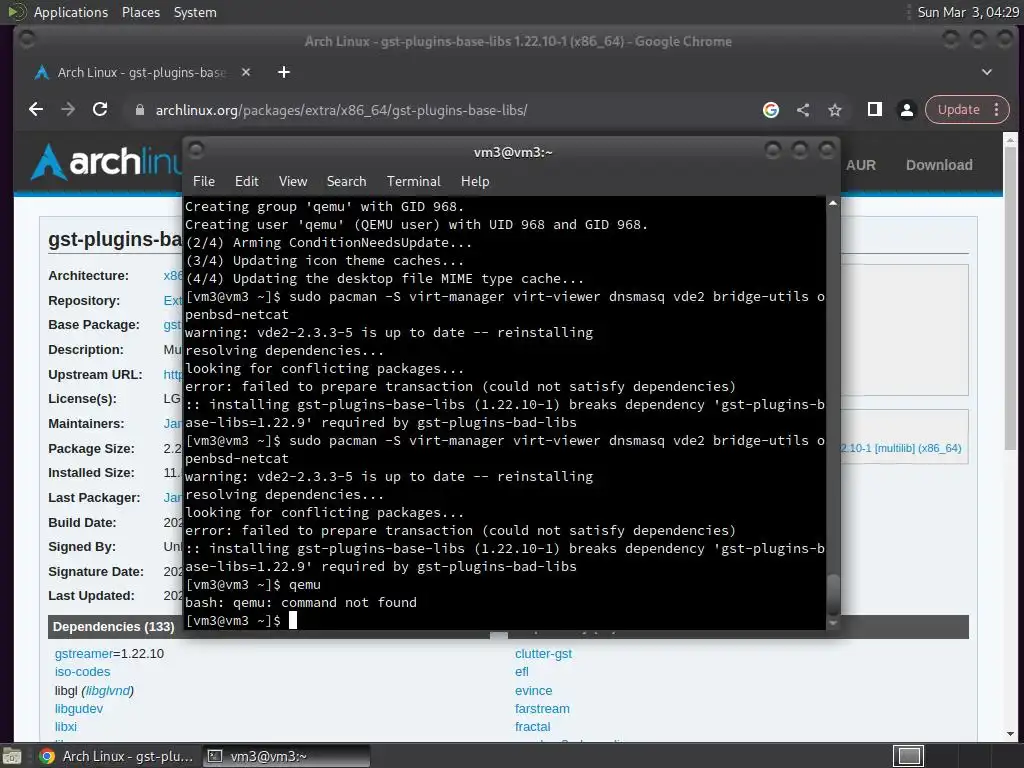
Task: Click the address bar URL
Action: (341, 110)
